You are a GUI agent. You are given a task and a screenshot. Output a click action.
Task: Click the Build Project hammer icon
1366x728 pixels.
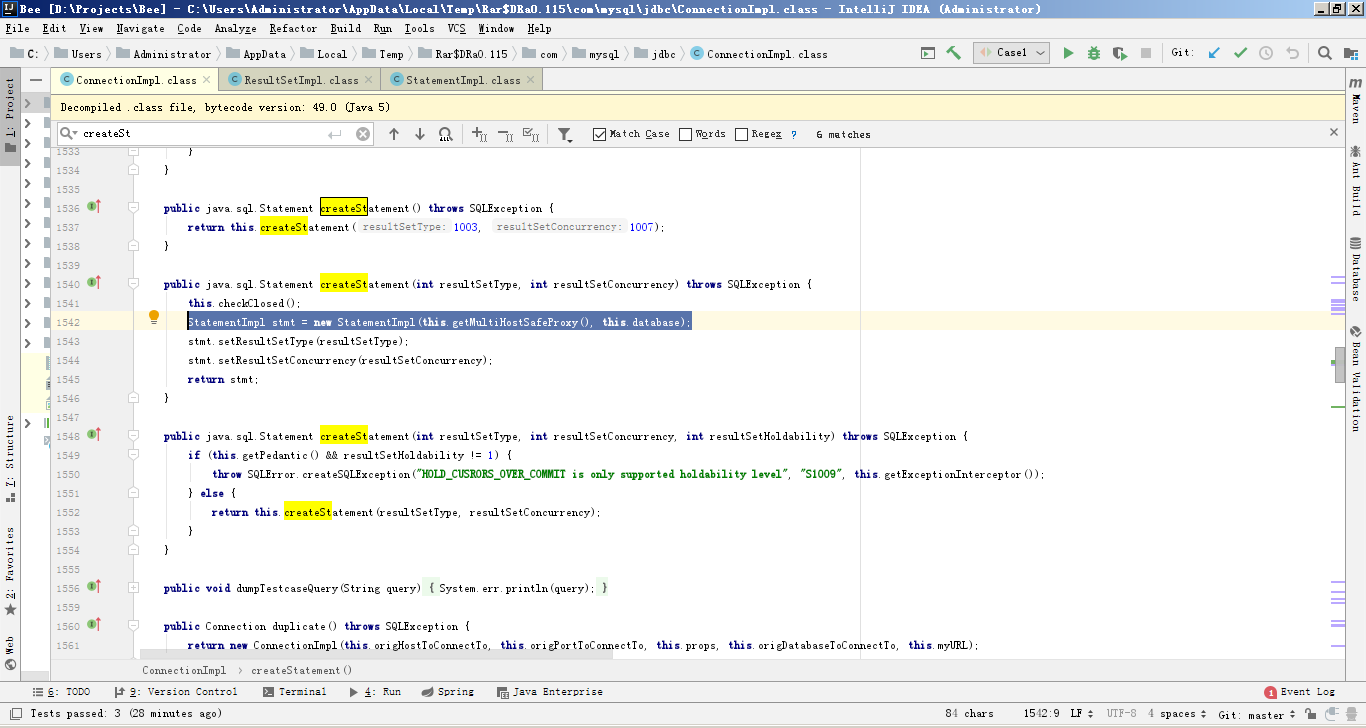pos(953,53)
